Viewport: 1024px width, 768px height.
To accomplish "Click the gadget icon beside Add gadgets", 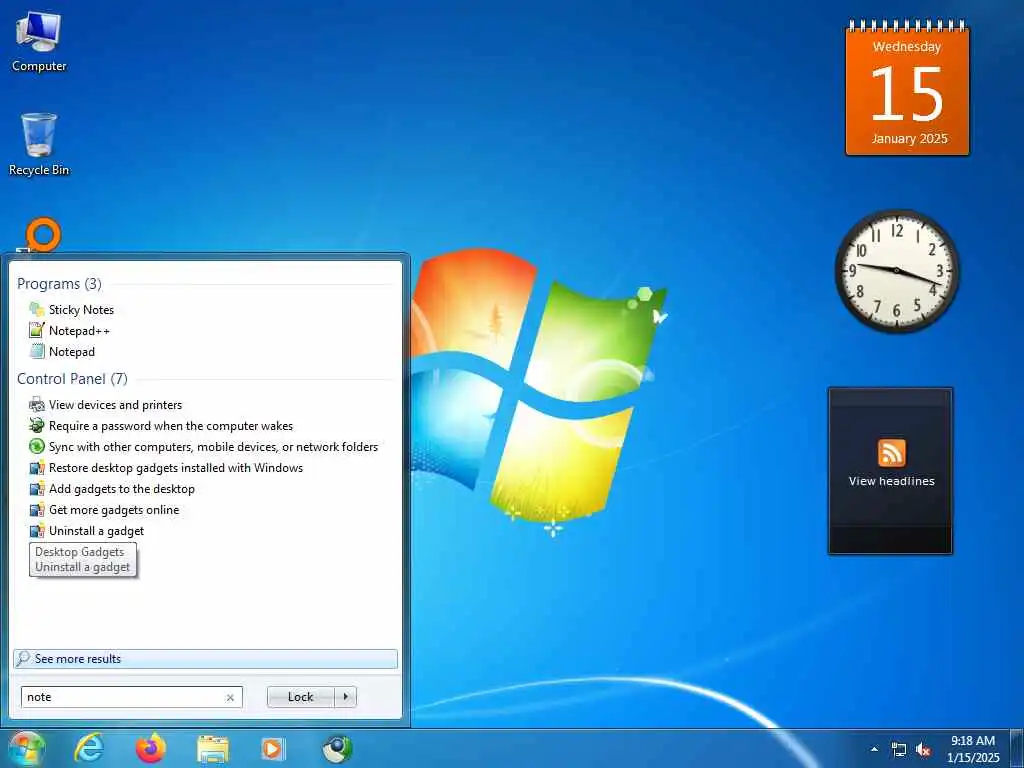I will point(37,488).
